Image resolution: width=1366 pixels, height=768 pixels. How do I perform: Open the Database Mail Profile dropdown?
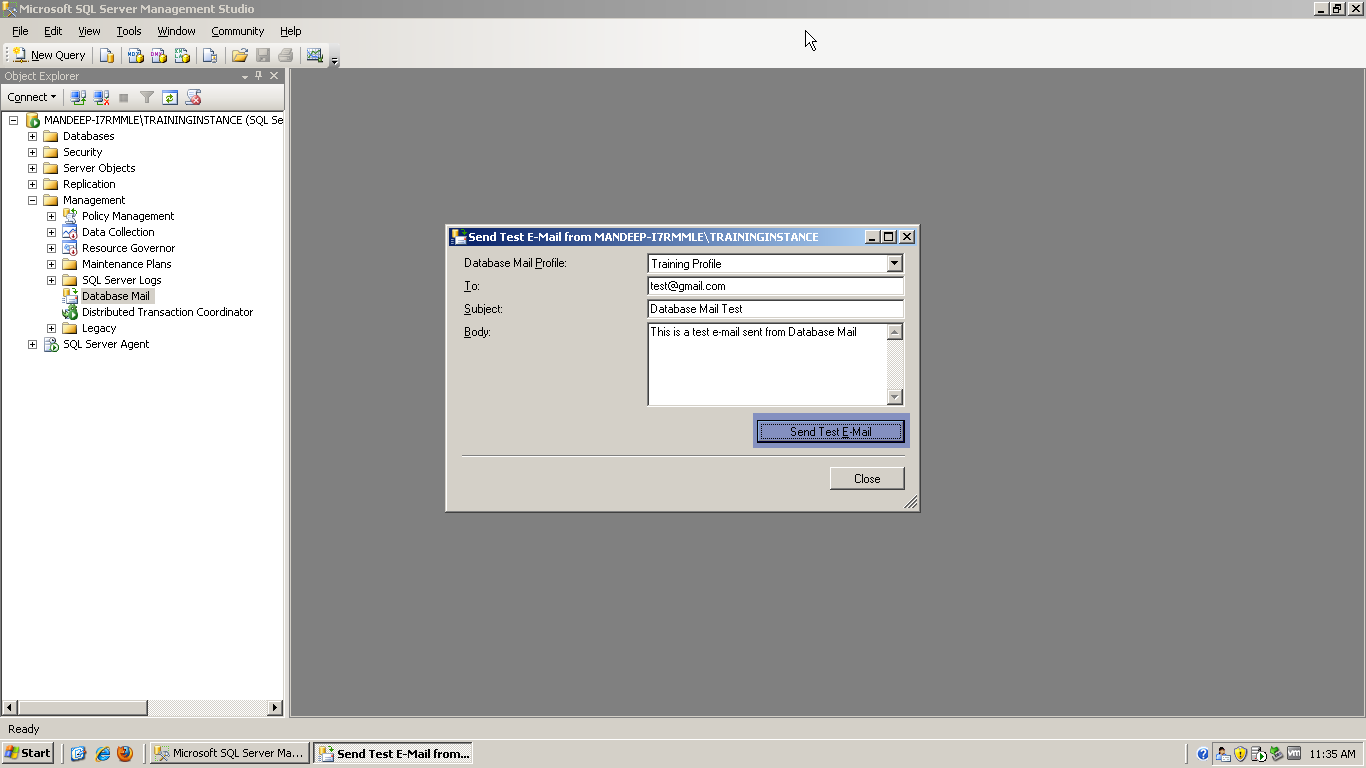click(895, 264)
